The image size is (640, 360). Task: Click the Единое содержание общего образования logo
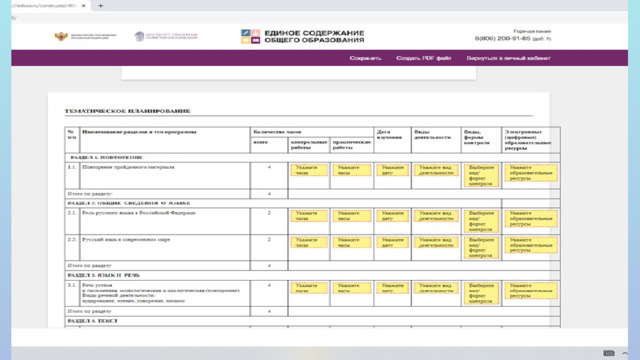(302, 36)
